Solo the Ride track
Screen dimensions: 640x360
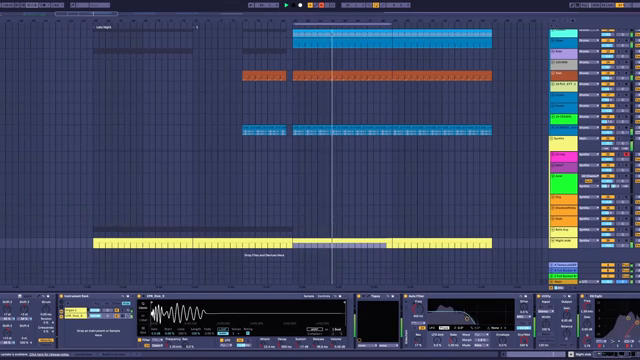[x=619, y=51]
